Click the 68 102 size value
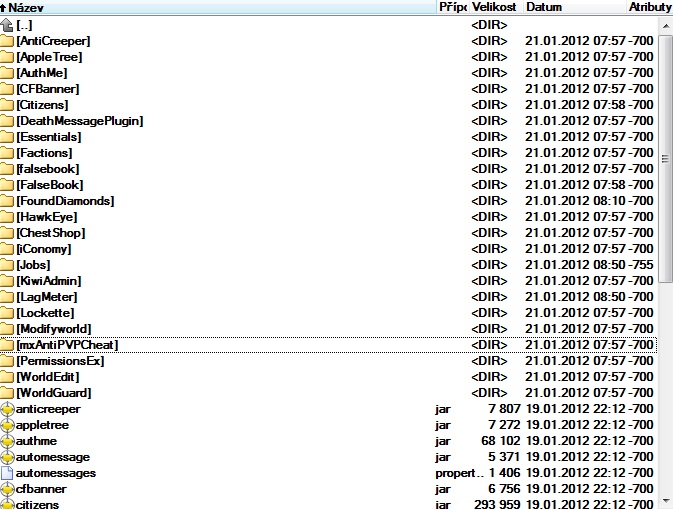This screenshot has width=673, height=510. click(500, 441)
